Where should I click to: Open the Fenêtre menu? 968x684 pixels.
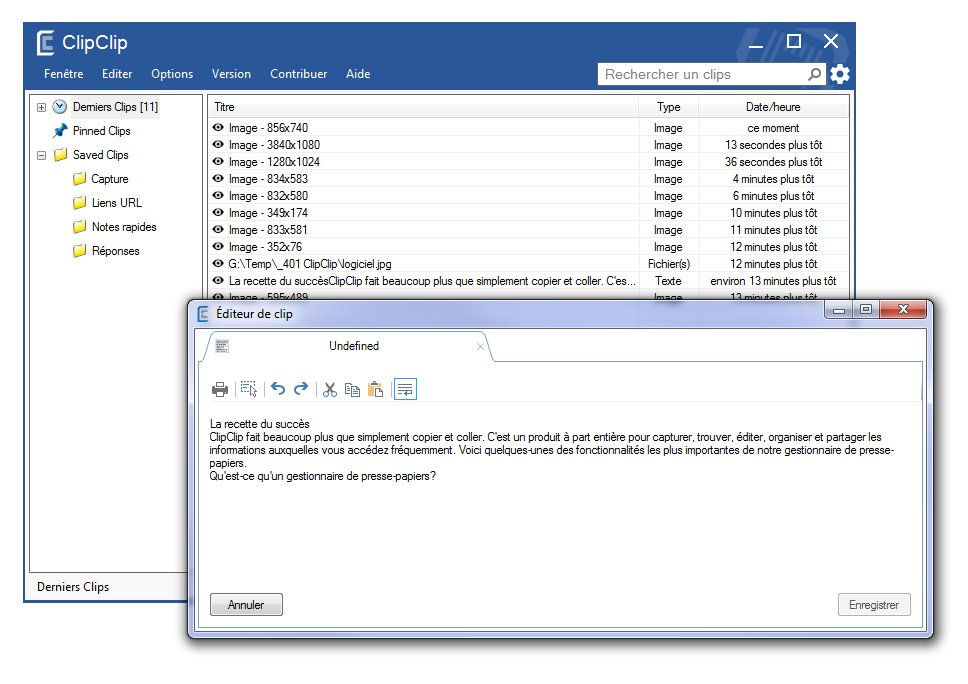click(x=64, y=74)
